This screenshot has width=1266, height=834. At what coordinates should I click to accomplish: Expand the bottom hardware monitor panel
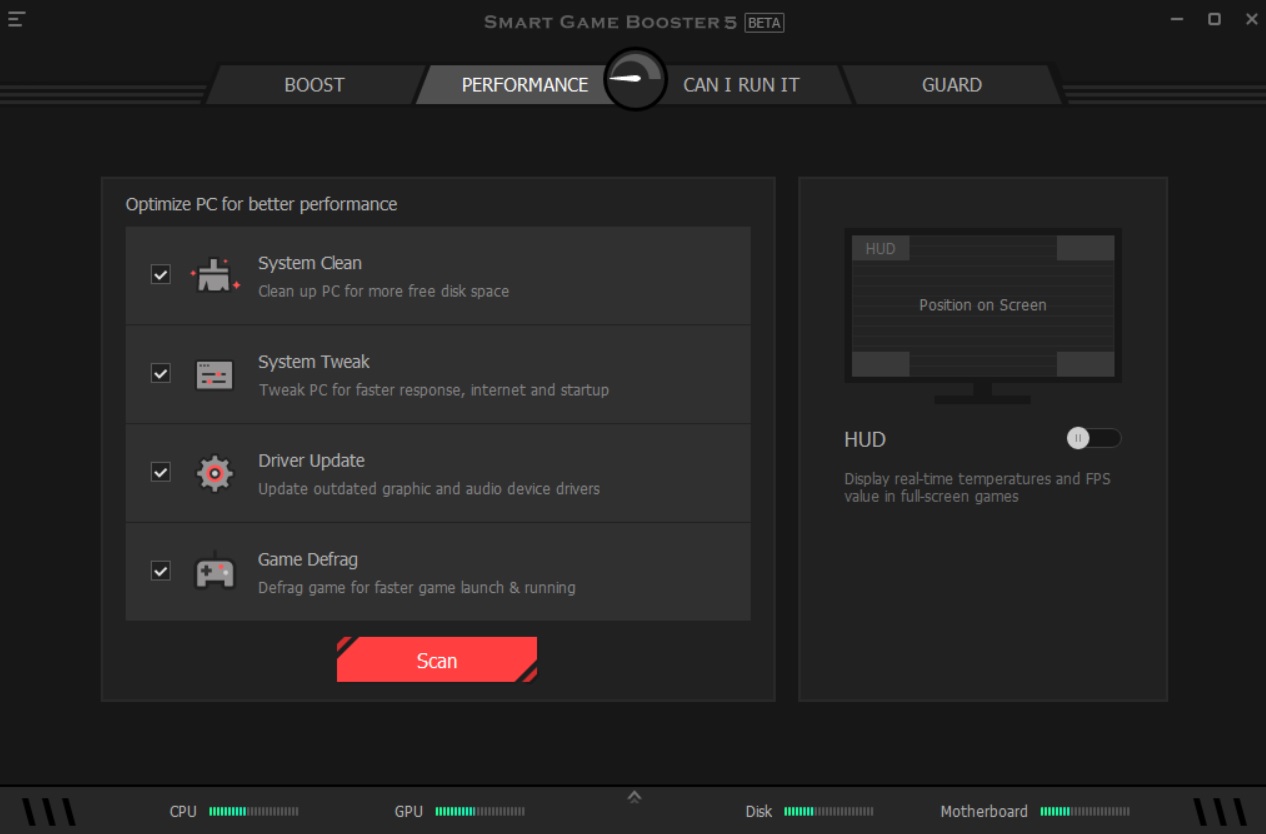634,797
